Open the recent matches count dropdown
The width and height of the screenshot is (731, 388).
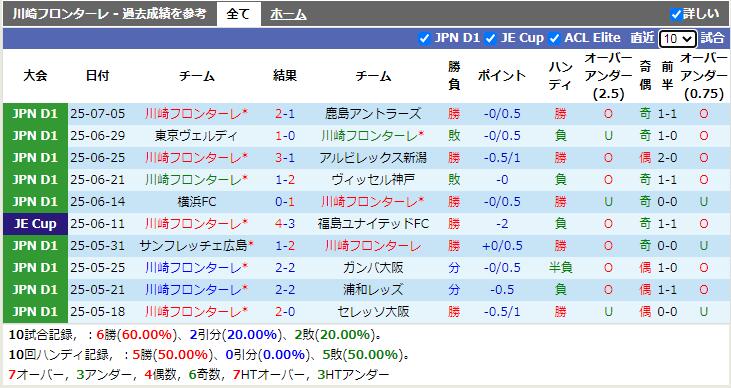tap(677, 39)
